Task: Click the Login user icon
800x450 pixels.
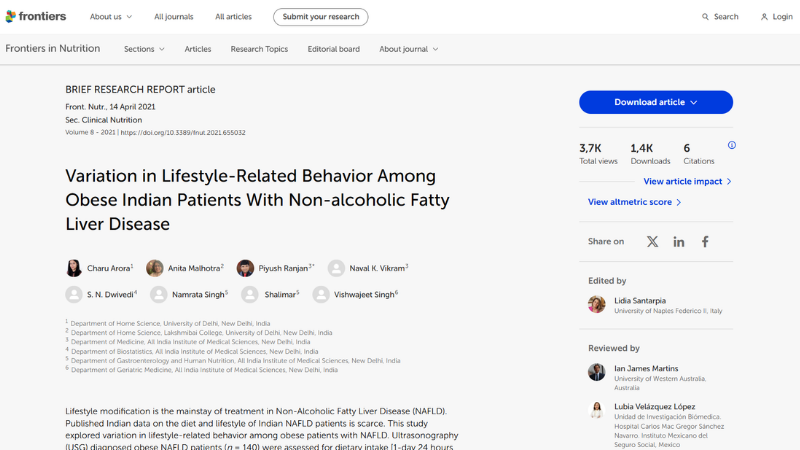Action: point(764,17)
